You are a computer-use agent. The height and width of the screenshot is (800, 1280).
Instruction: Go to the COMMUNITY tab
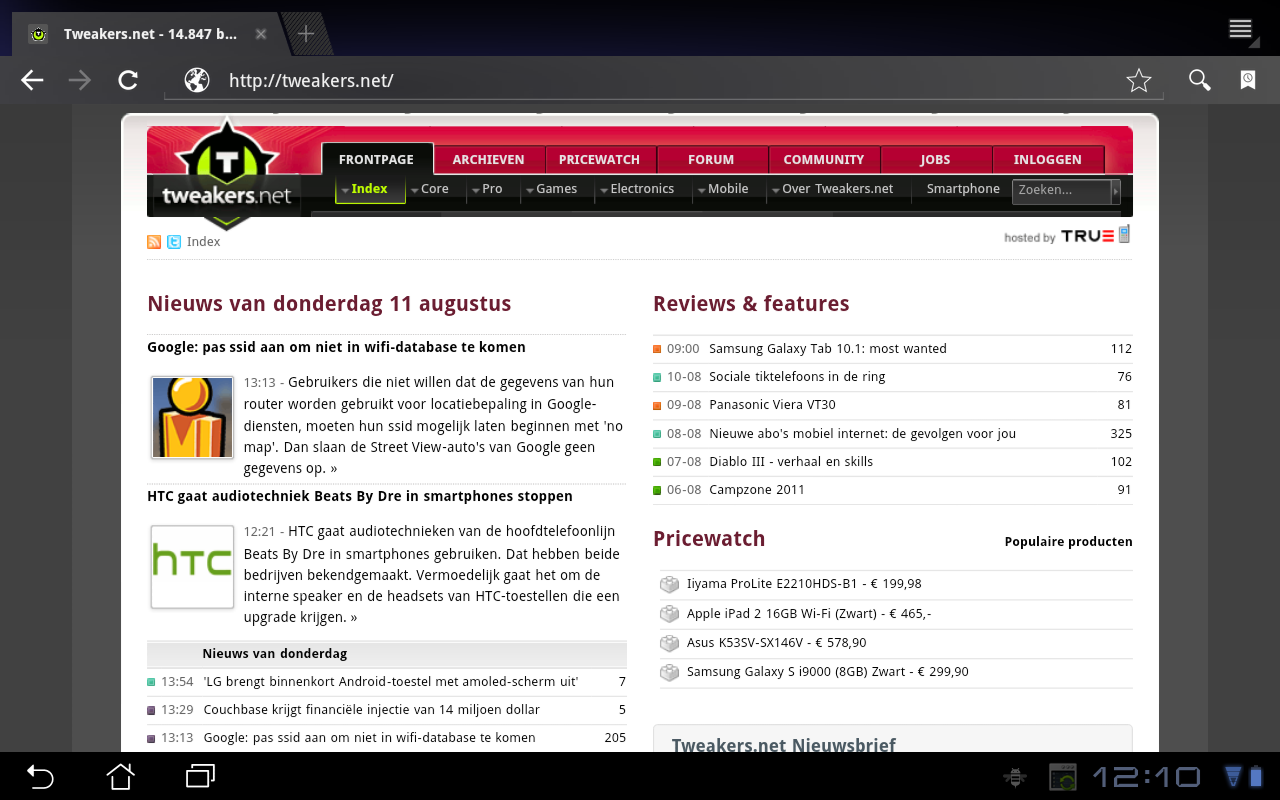(x=823, y=159)
